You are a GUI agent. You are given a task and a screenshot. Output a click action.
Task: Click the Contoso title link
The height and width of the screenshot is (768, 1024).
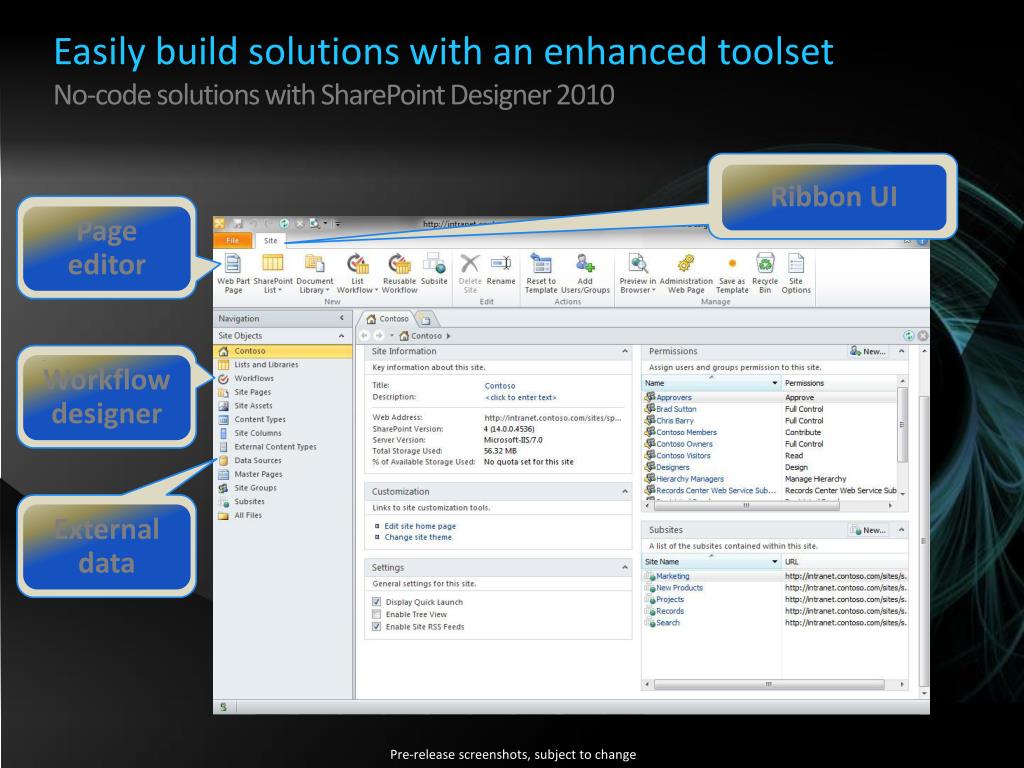pyautogui.click(x=500, y=386)
